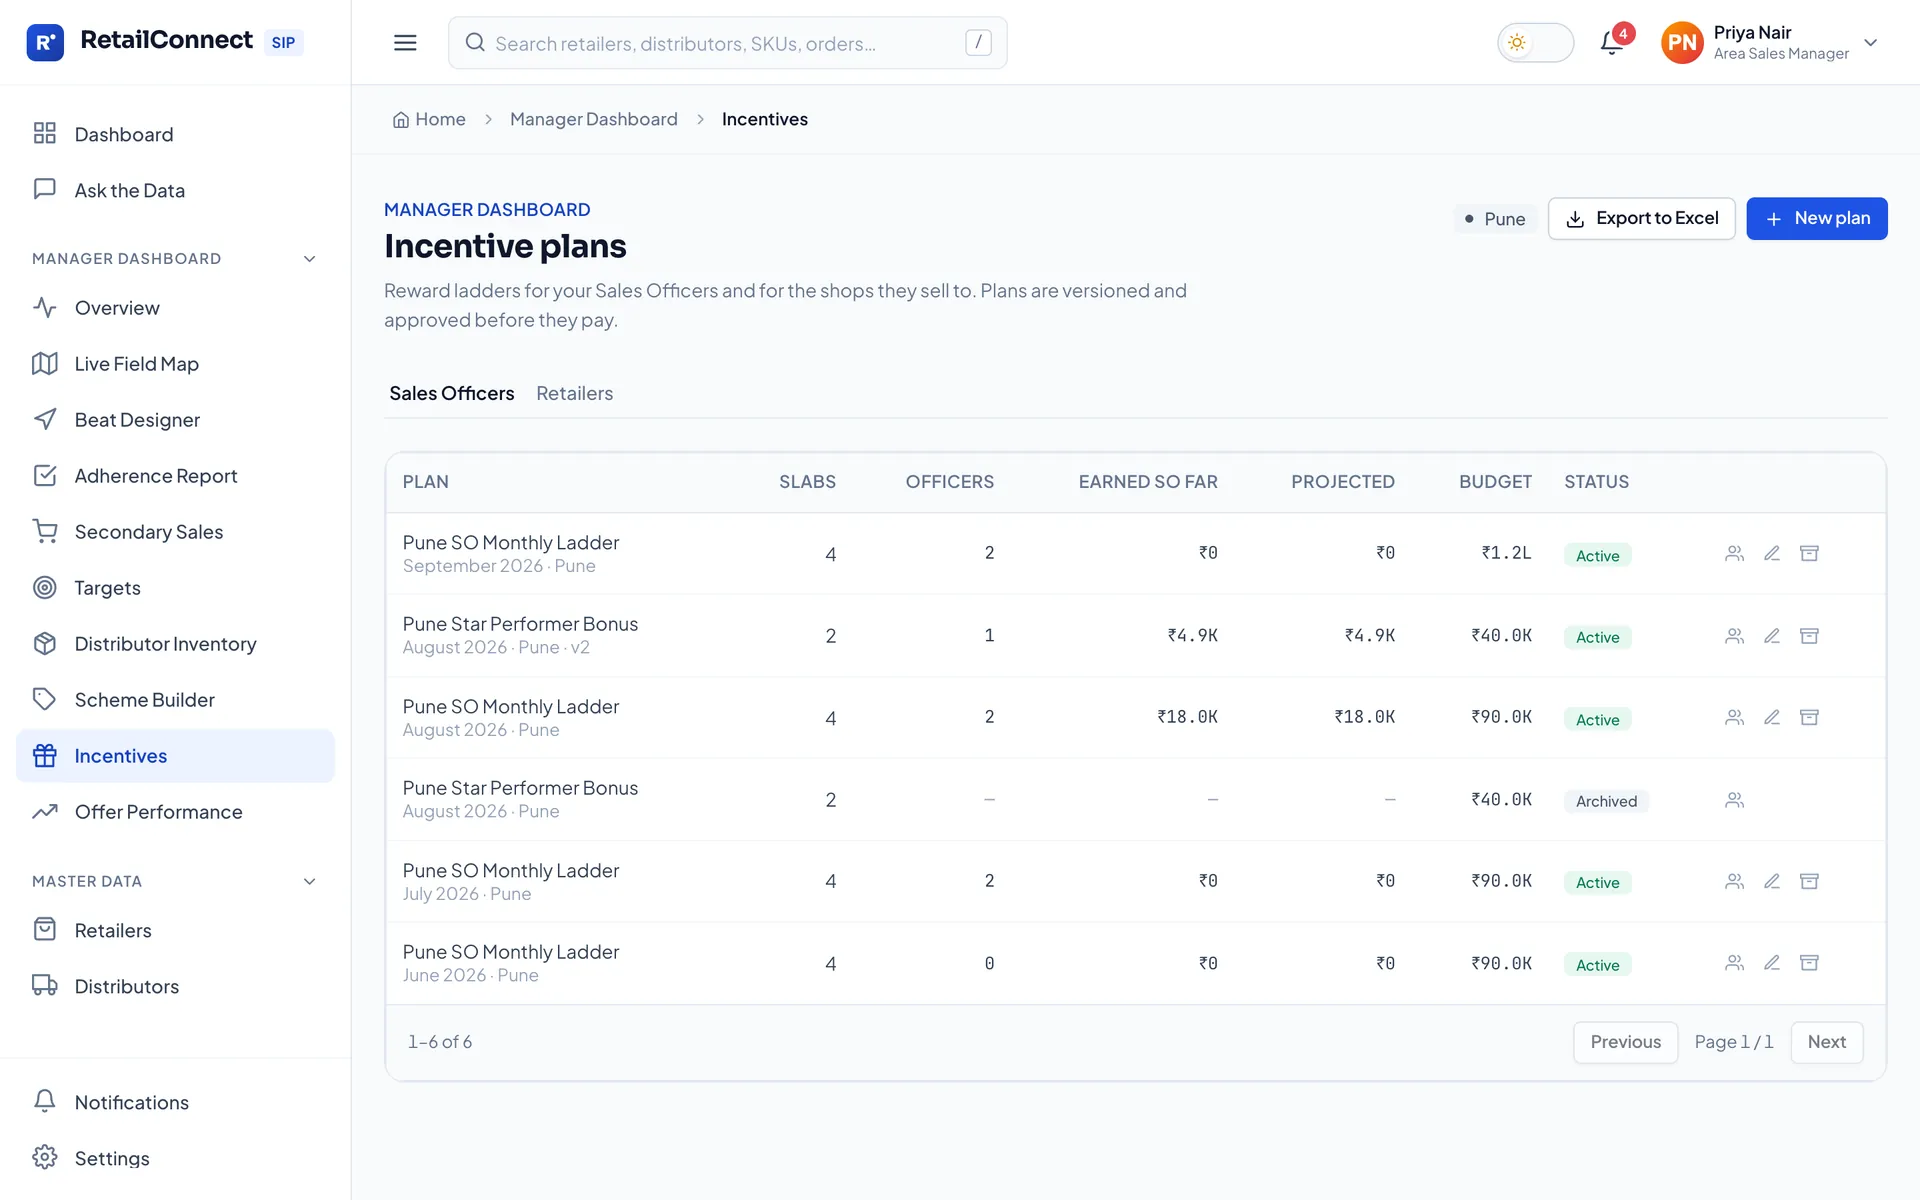
Task: Click the EARNED SO FAR column header
Action: point(1147,482)
